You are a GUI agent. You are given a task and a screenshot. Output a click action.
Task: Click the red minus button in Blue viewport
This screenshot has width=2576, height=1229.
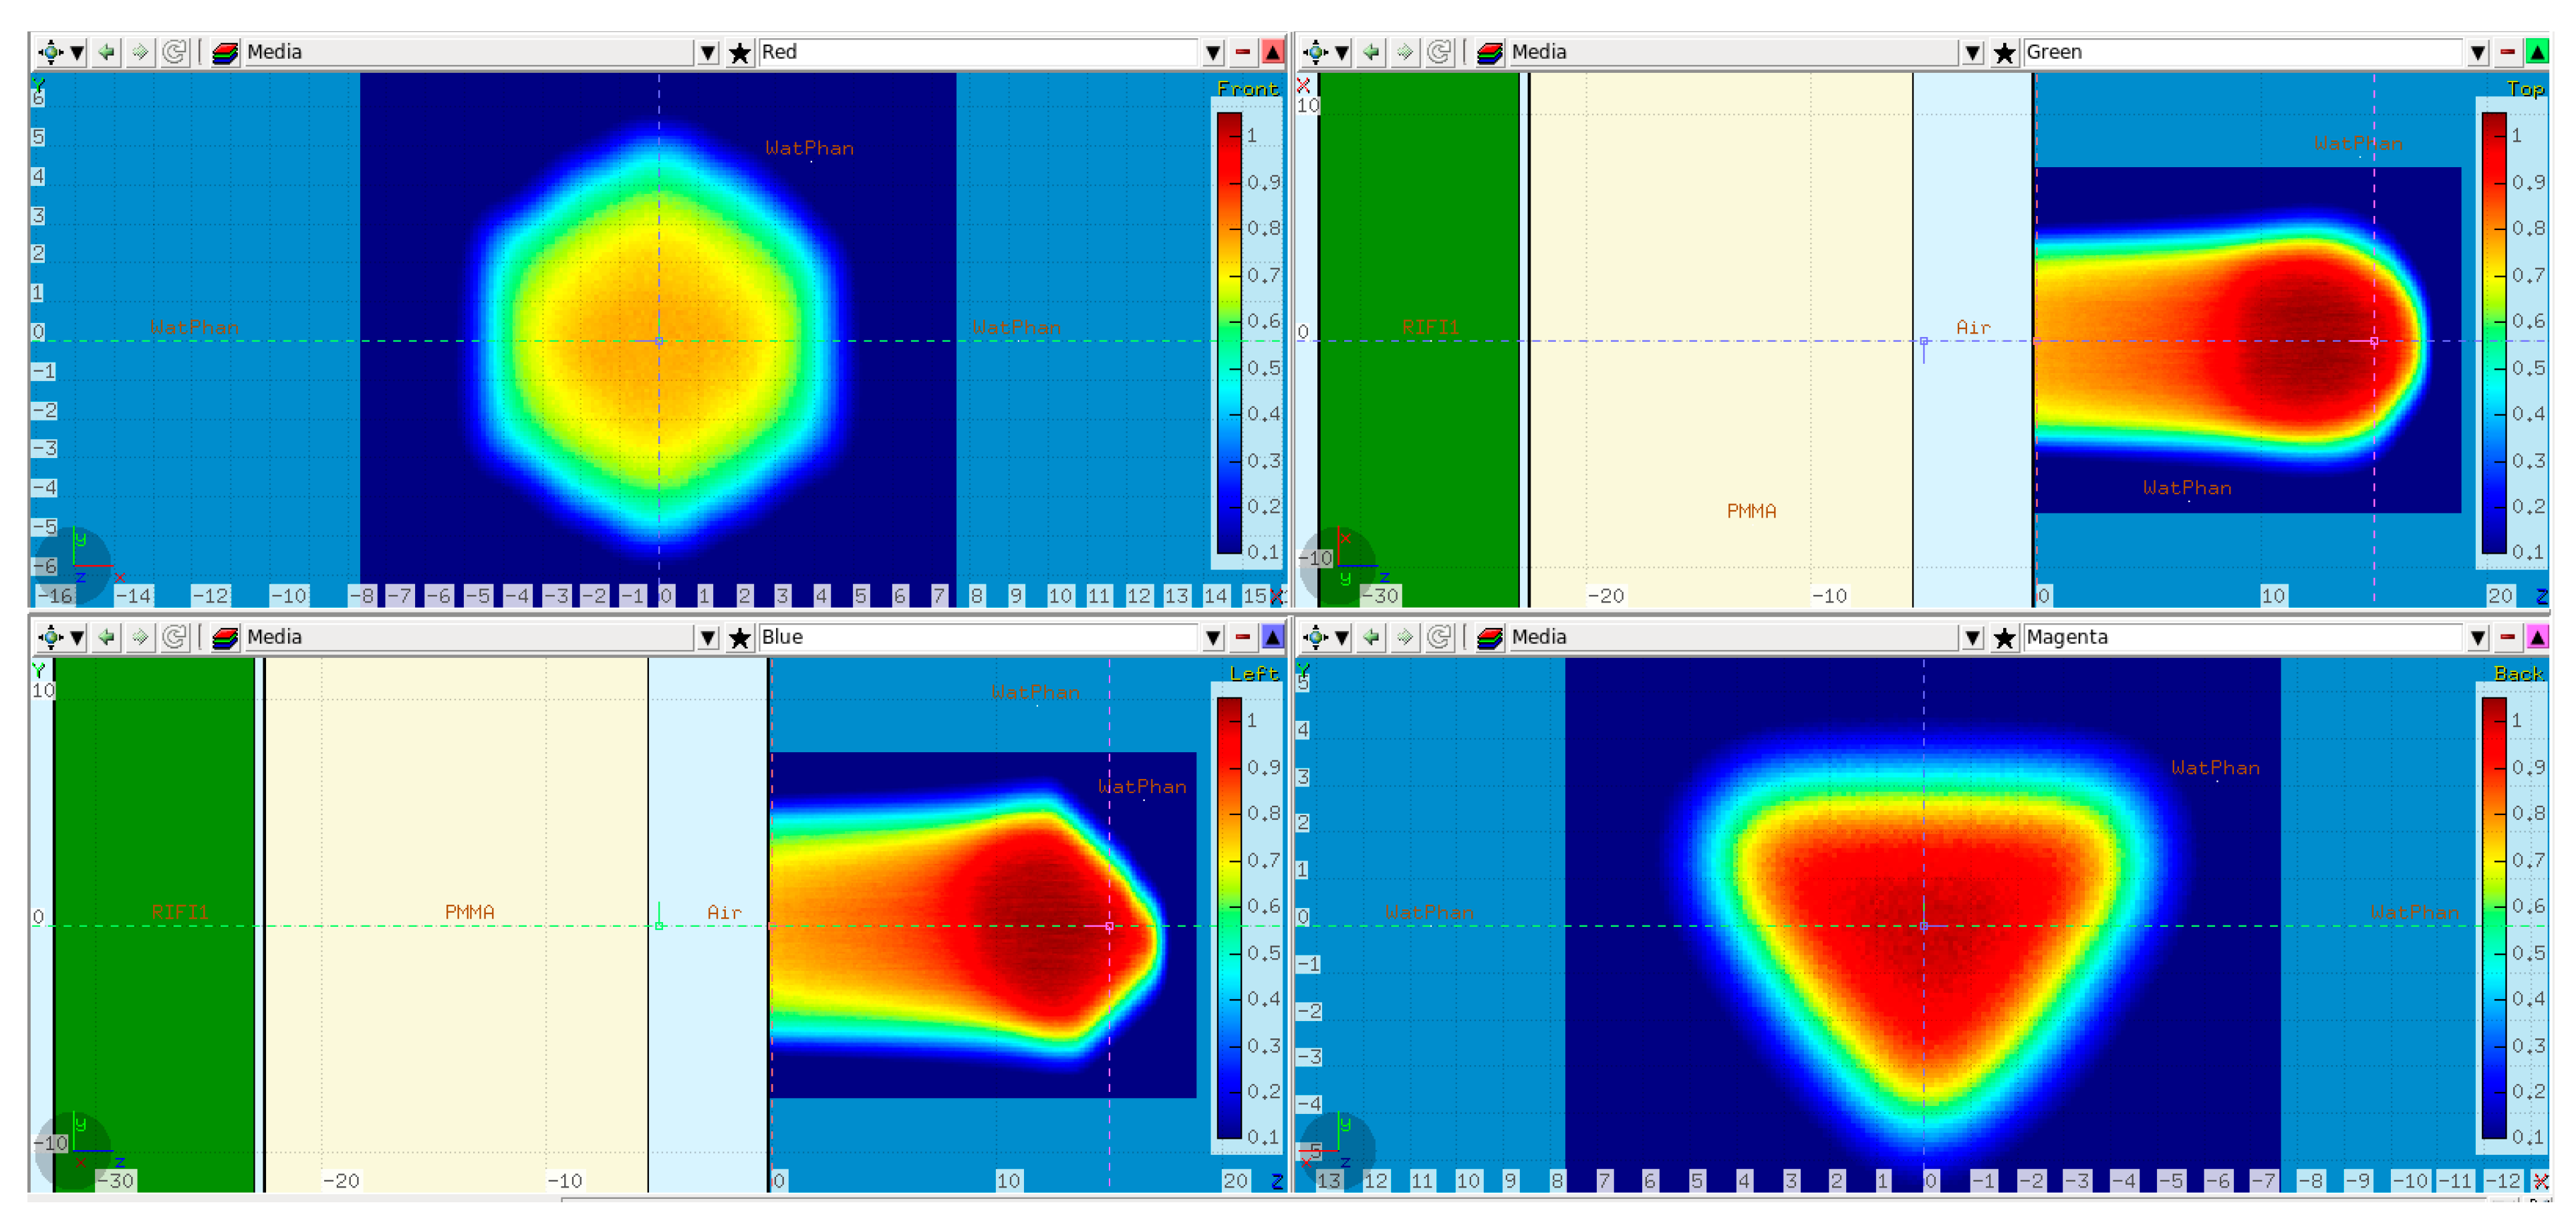(1243, 637)
